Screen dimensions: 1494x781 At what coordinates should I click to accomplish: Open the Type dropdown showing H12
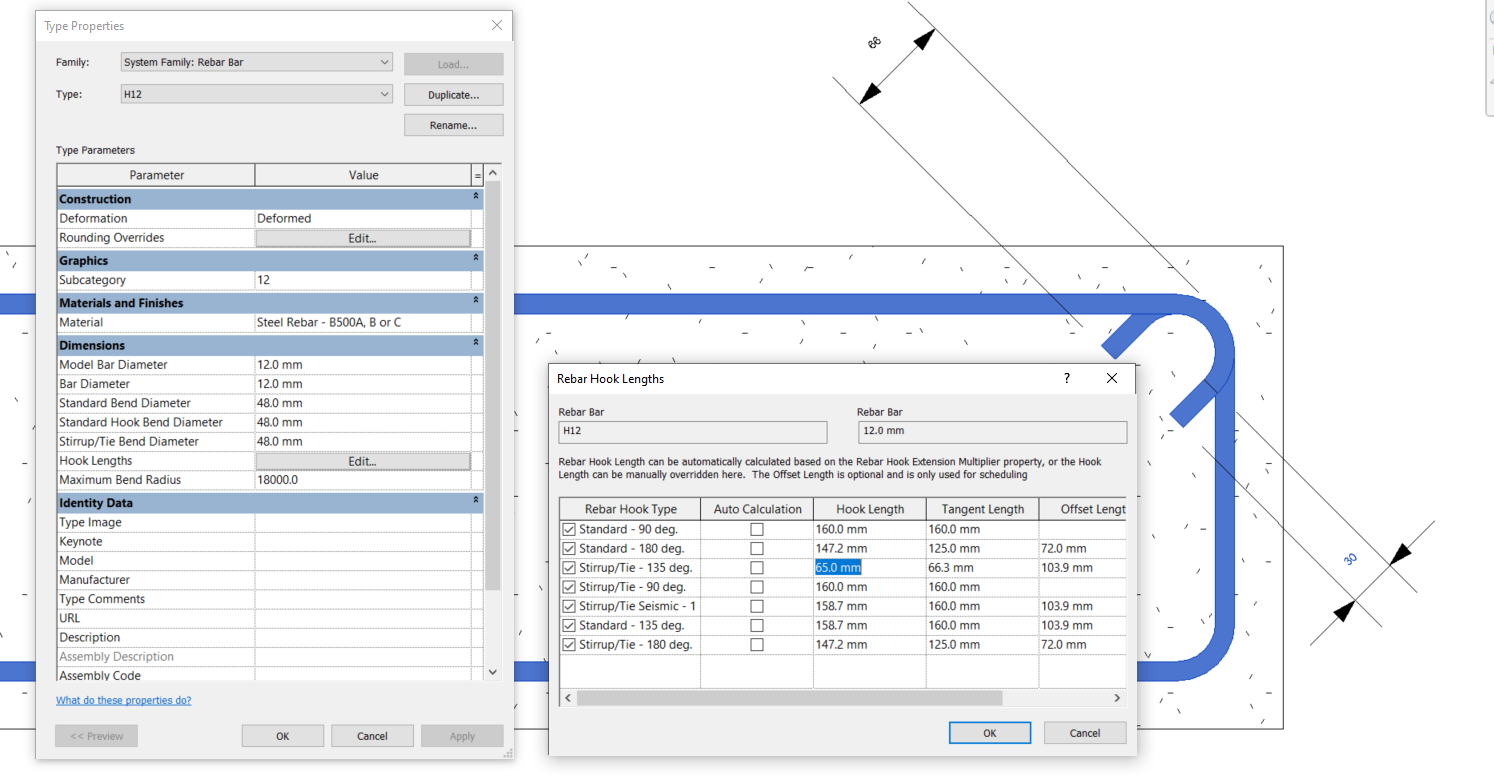coord(384,93)
